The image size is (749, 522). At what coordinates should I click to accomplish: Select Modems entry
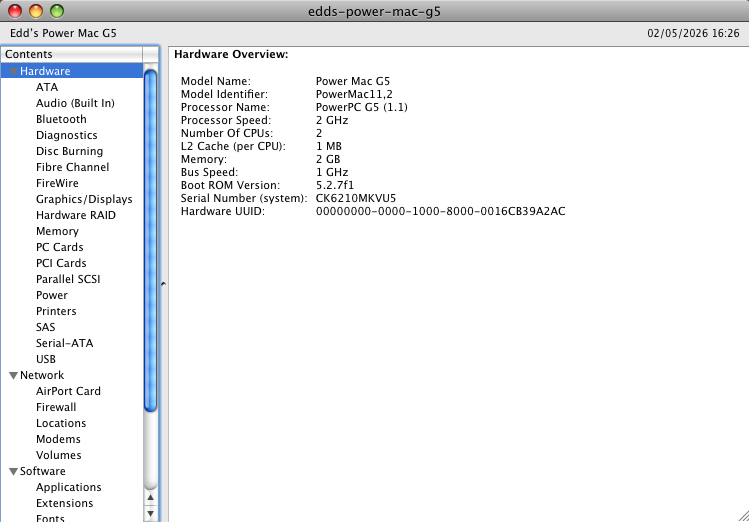[x=58, y=439]
